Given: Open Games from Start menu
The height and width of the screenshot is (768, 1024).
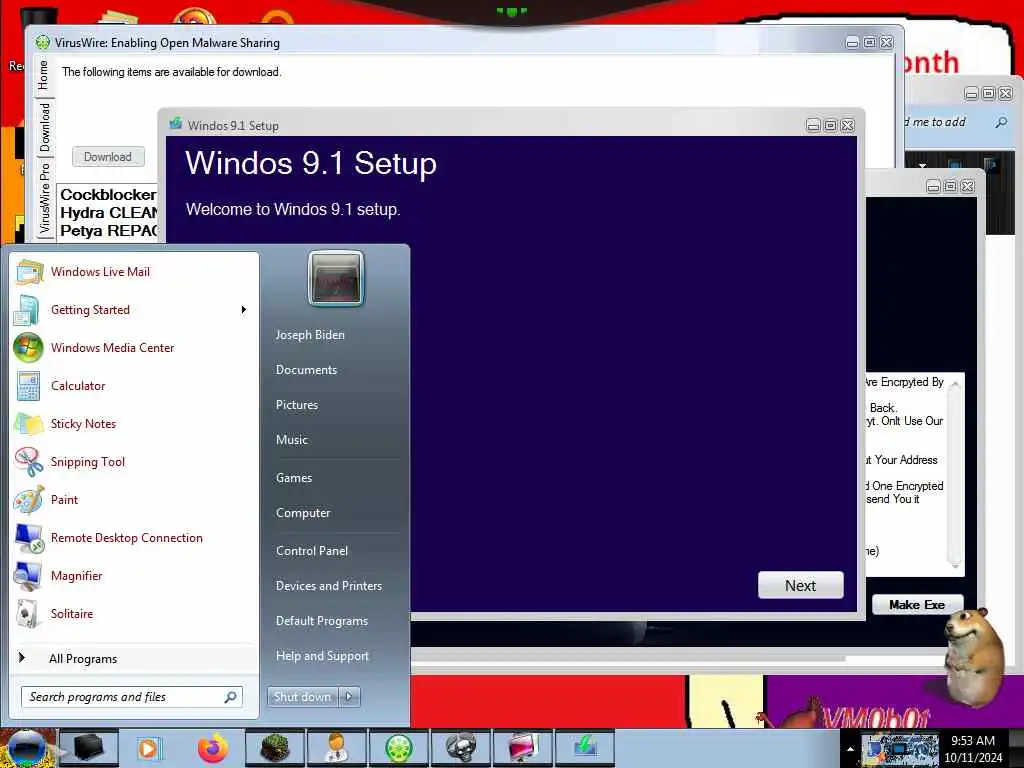Looking at the screenshot, I should [294, 478].
